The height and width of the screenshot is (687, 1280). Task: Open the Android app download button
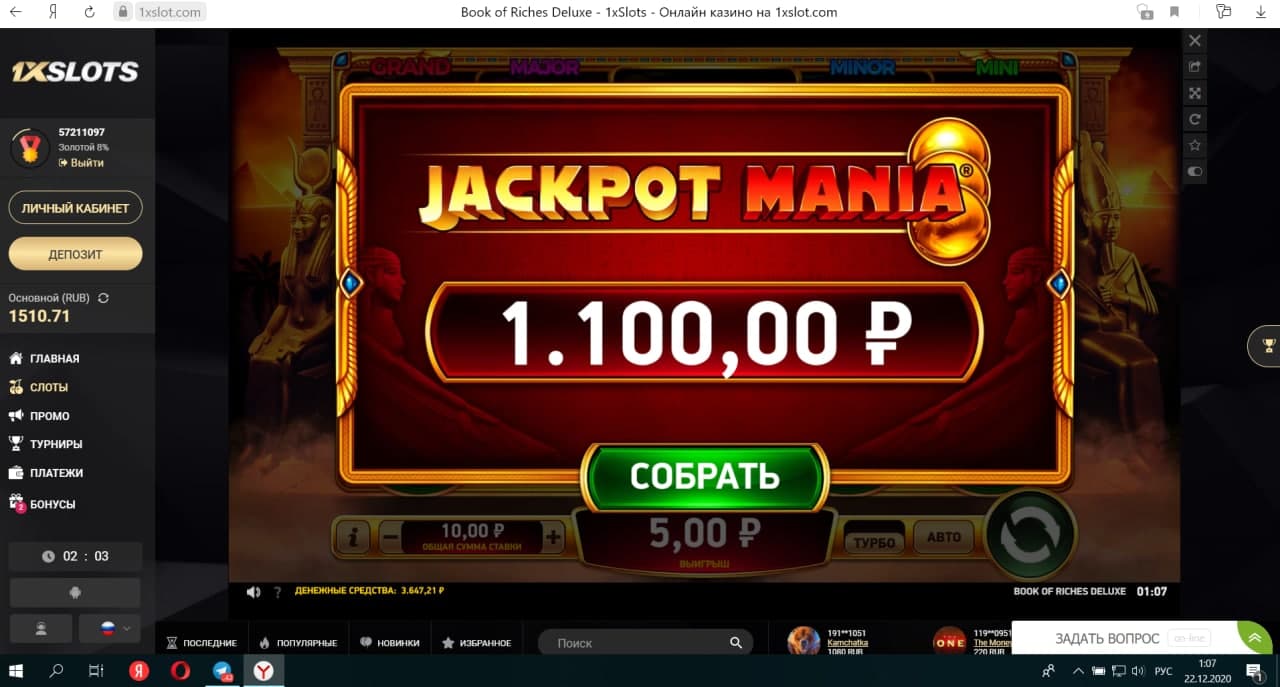(75, 592)
